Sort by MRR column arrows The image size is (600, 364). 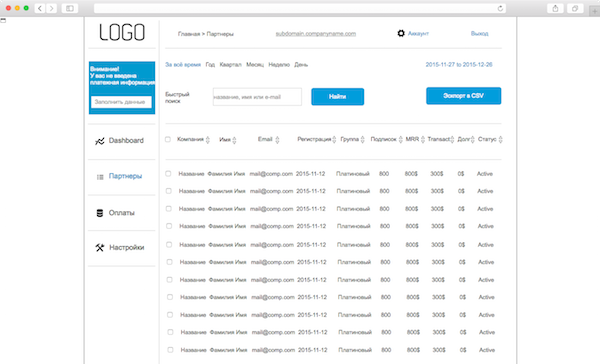423,140
